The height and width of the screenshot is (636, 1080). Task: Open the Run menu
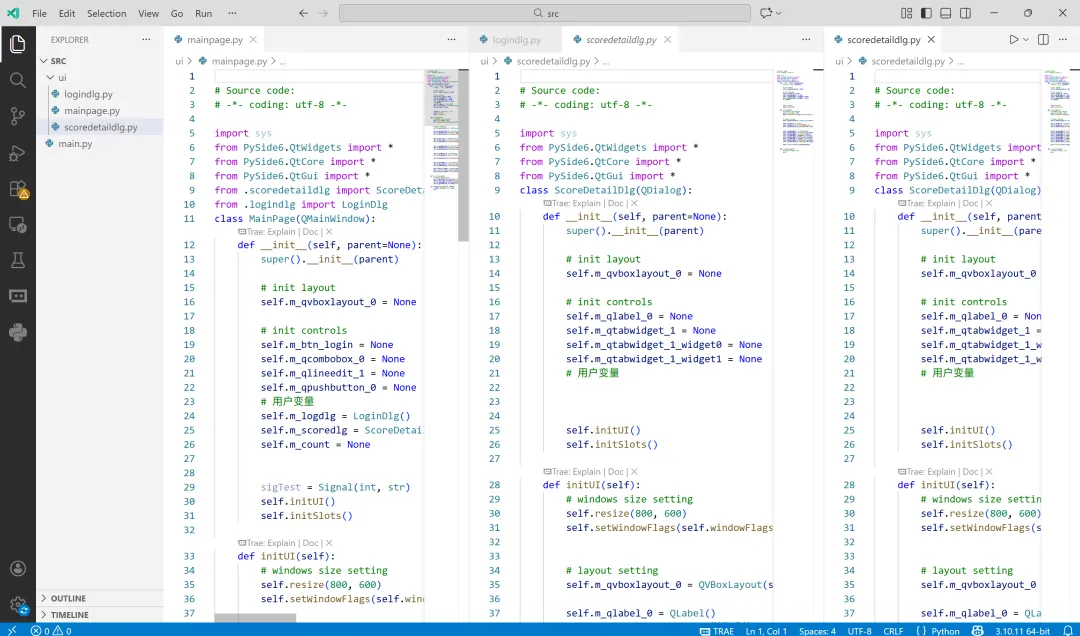click(x=203, y=13)
